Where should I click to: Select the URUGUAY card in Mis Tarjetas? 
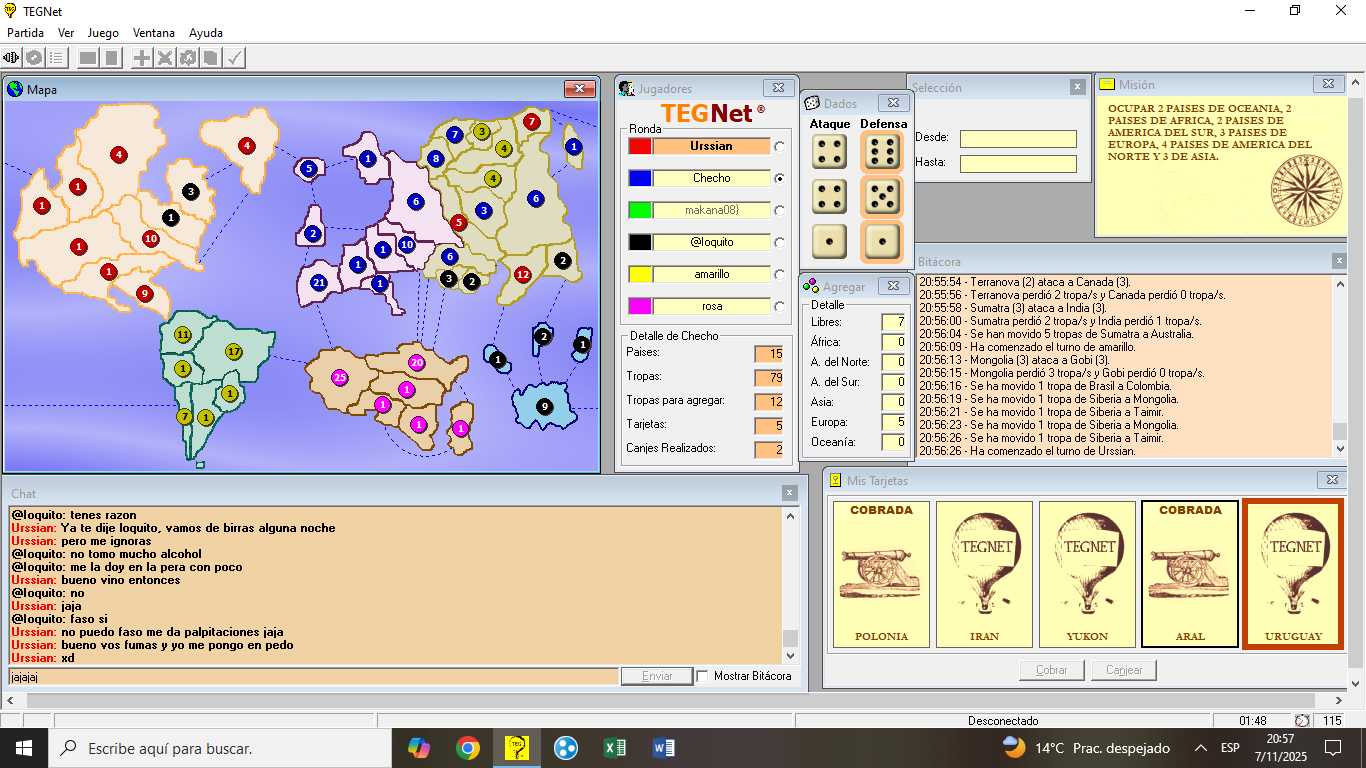point(1293,574)
